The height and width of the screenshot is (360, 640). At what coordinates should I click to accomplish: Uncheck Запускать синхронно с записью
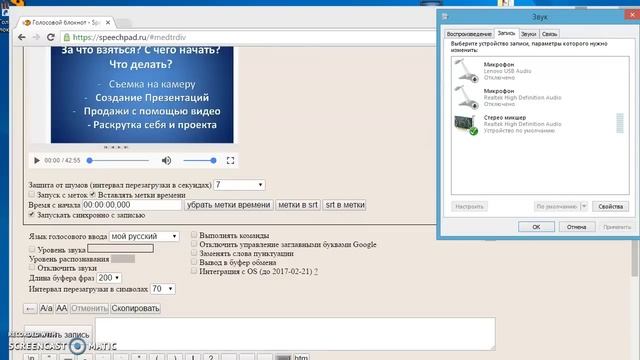[x=31, y=214]
